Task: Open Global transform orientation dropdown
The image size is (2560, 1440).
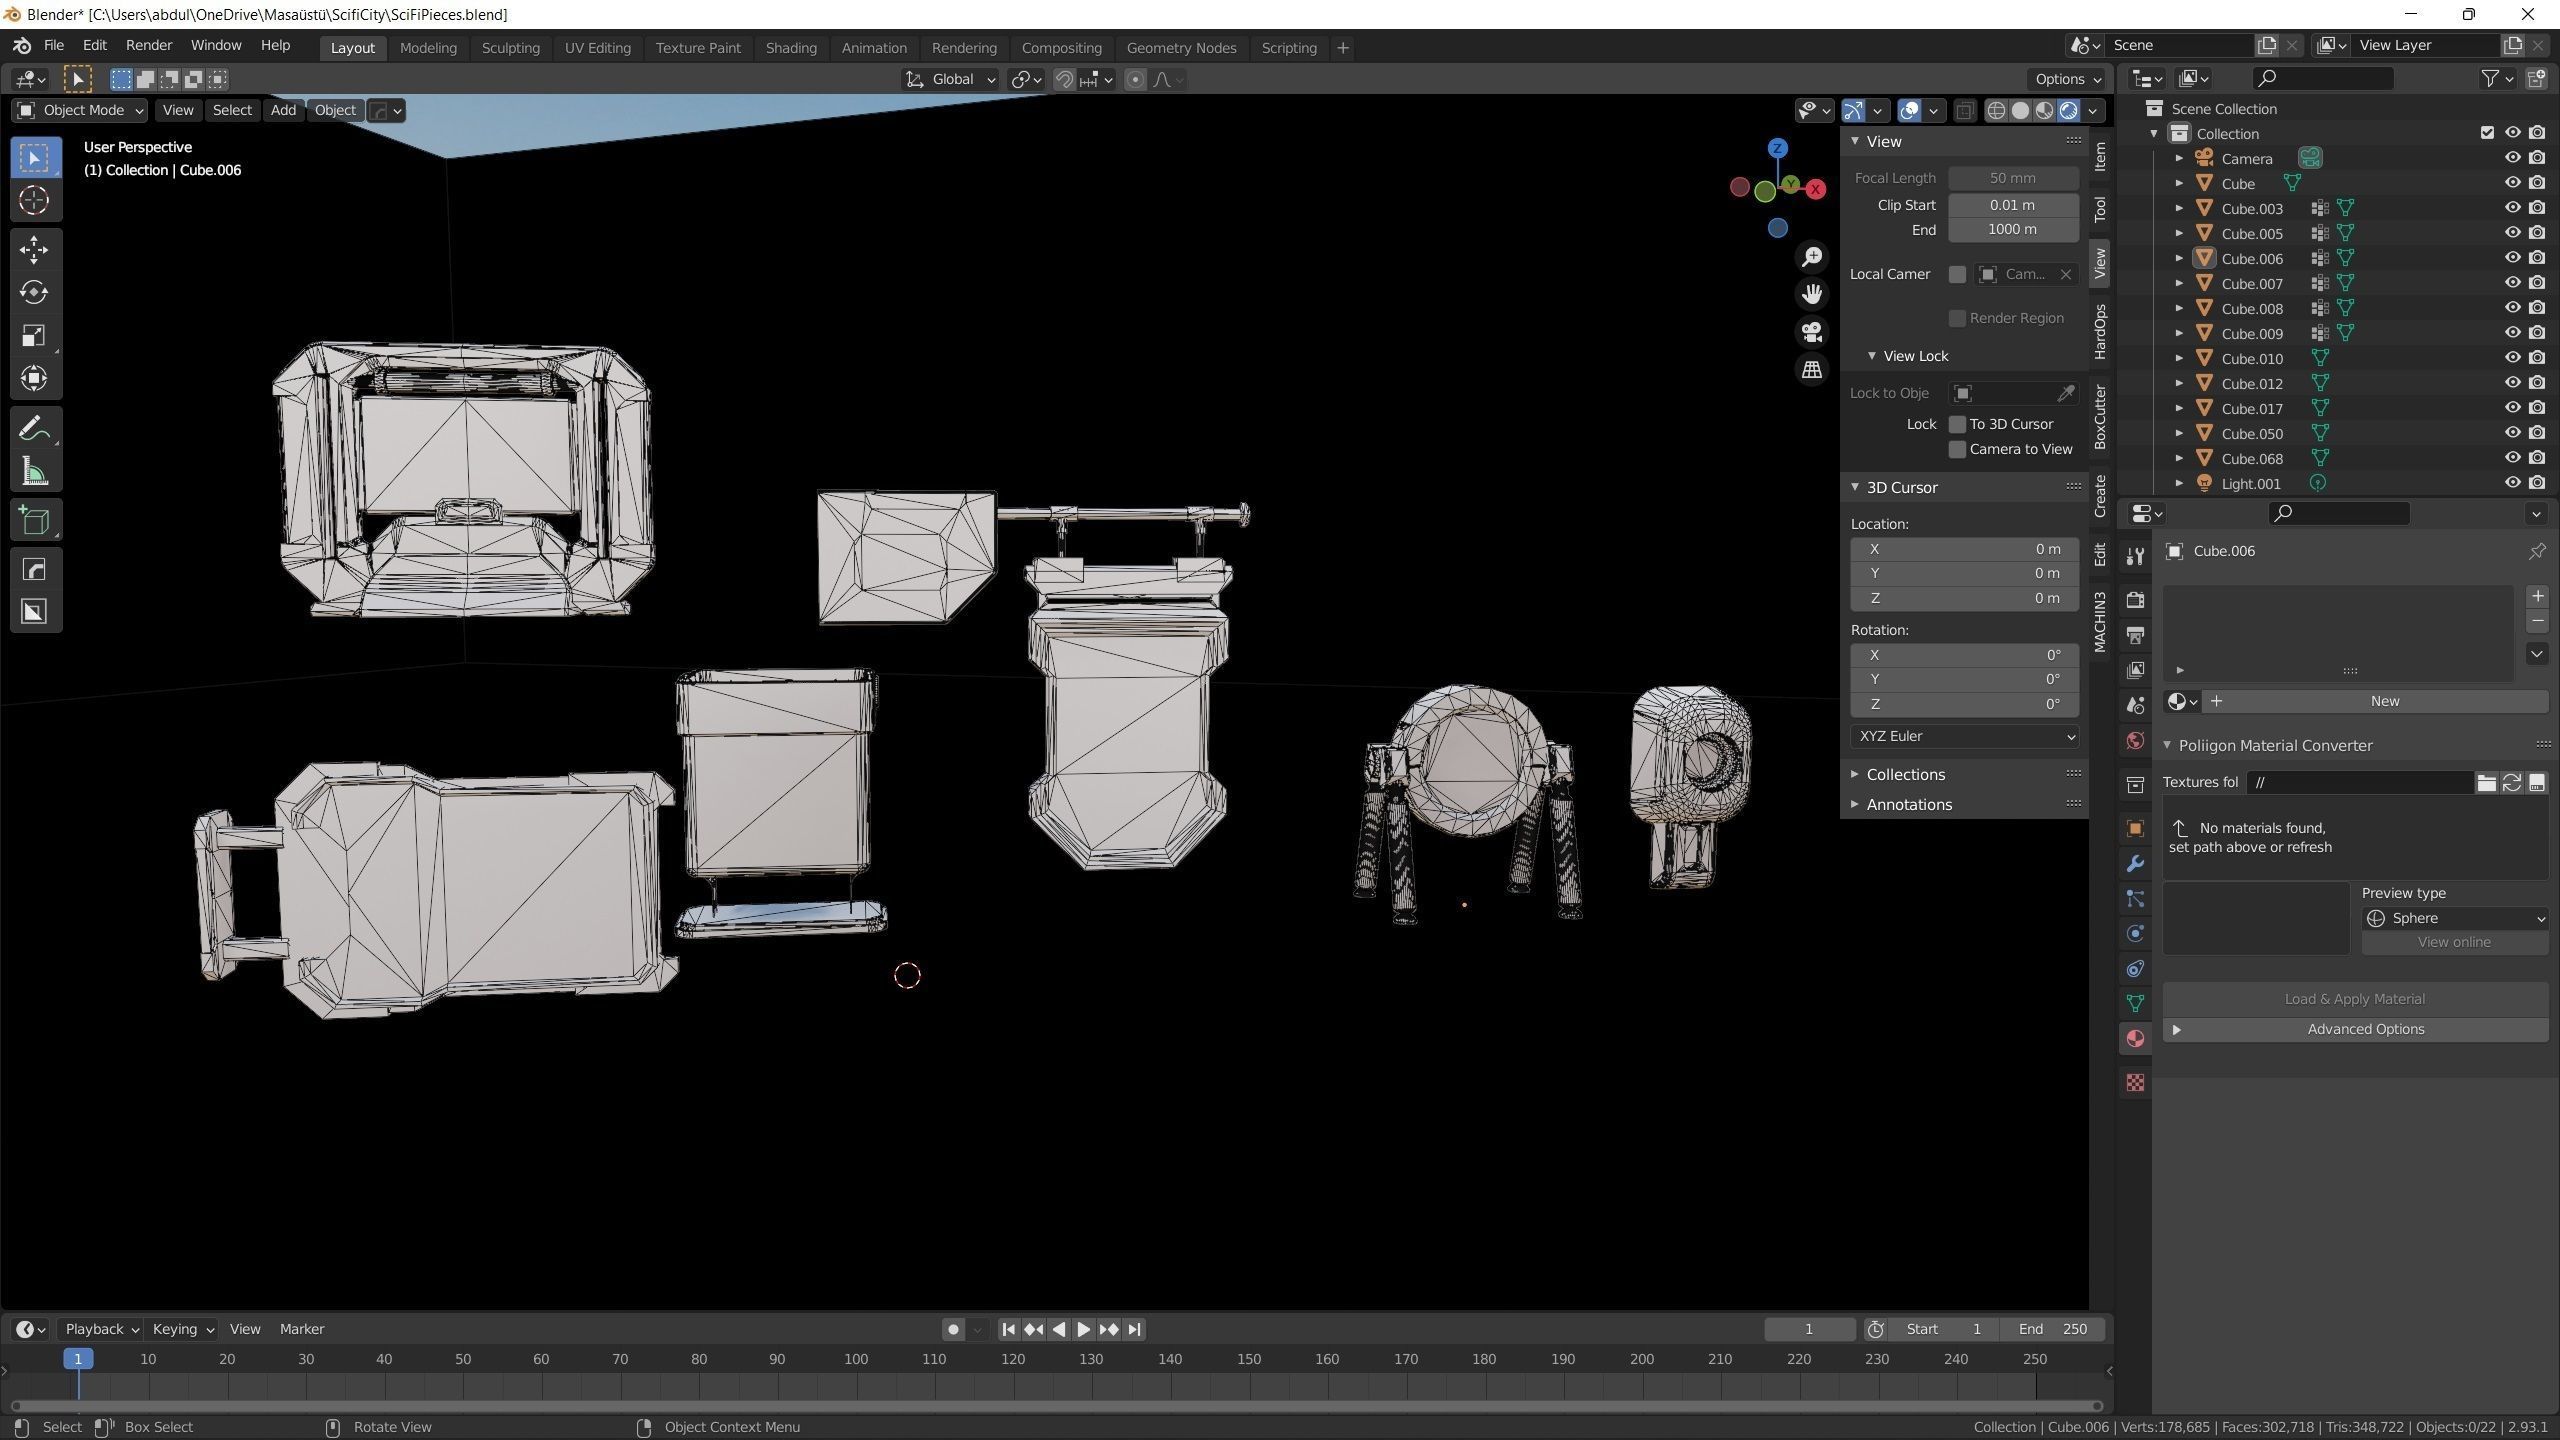Action: 950,79
